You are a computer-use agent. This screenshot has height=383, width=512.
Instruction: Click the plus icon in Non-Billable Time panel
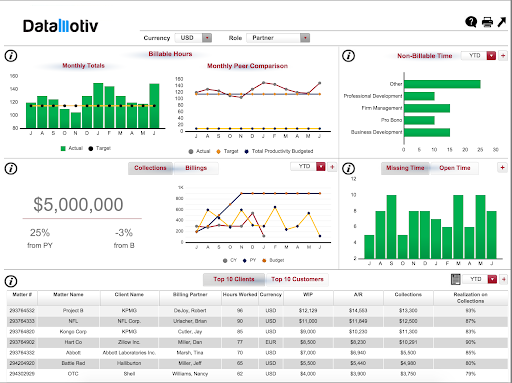coord(503,56)
